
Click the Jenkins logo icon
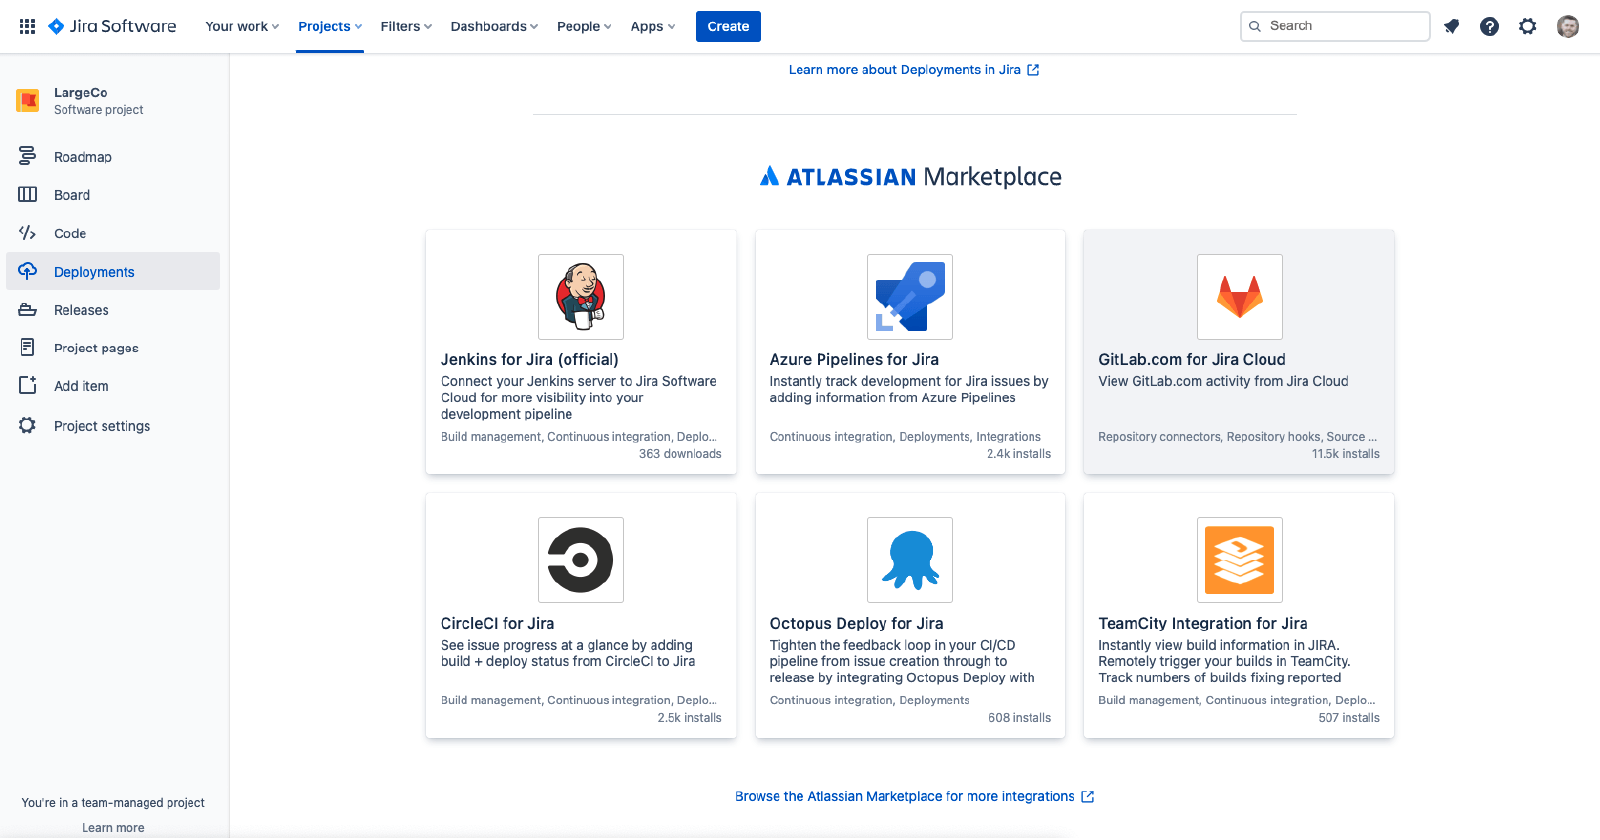point(580,297)
